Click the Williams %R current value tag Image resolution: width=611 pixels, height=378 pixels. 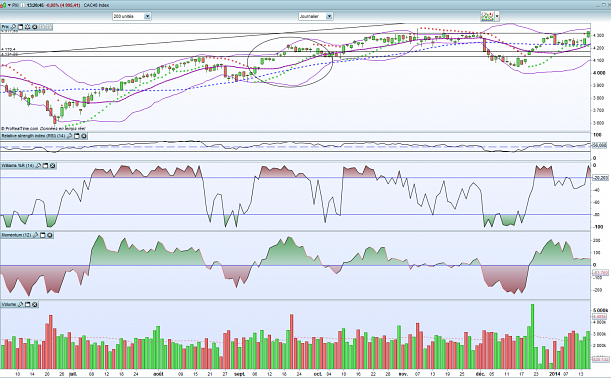coord(600,178)
